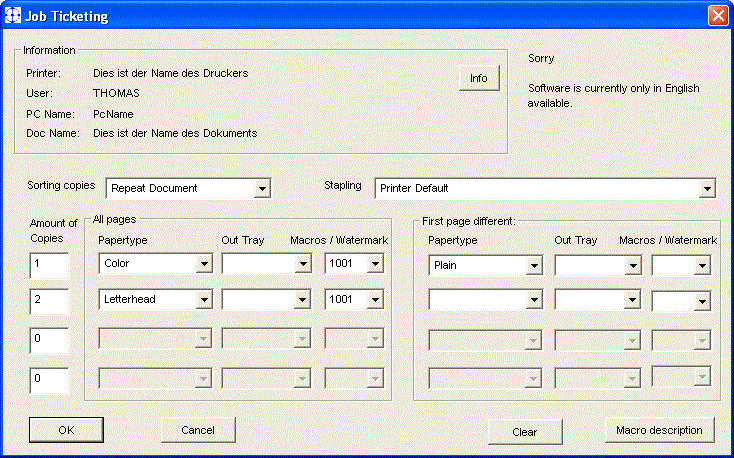Open the Color papertype dropdown
The image size is (734, 458).
pos(203,264)
